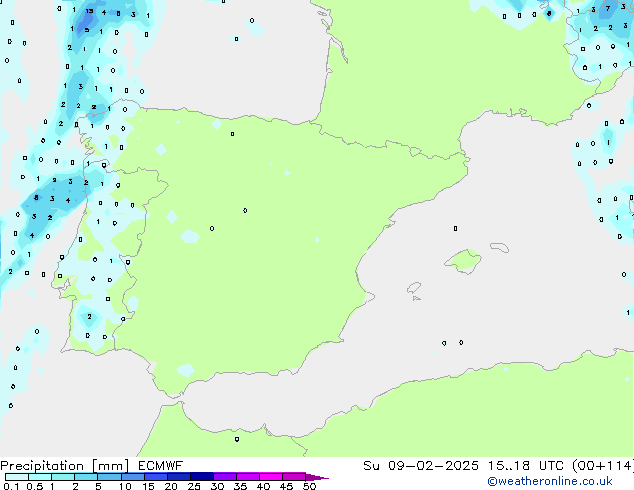Screen dimensions: 634x490
Task: Click the '50' legend scale label
Action: tap(309, 486)
